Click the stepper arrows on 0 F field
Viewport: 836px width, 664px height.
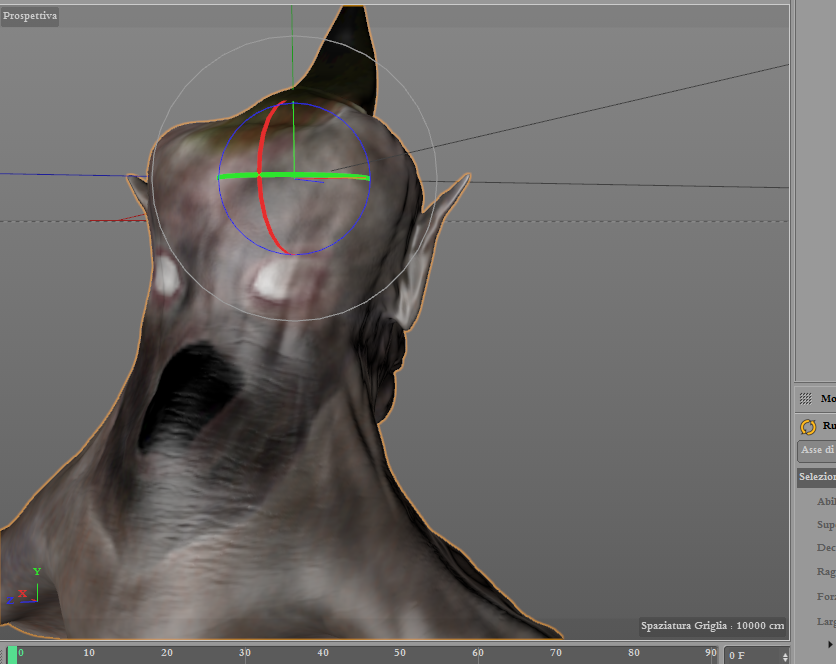pyautogui.click(x=783, y=656)
